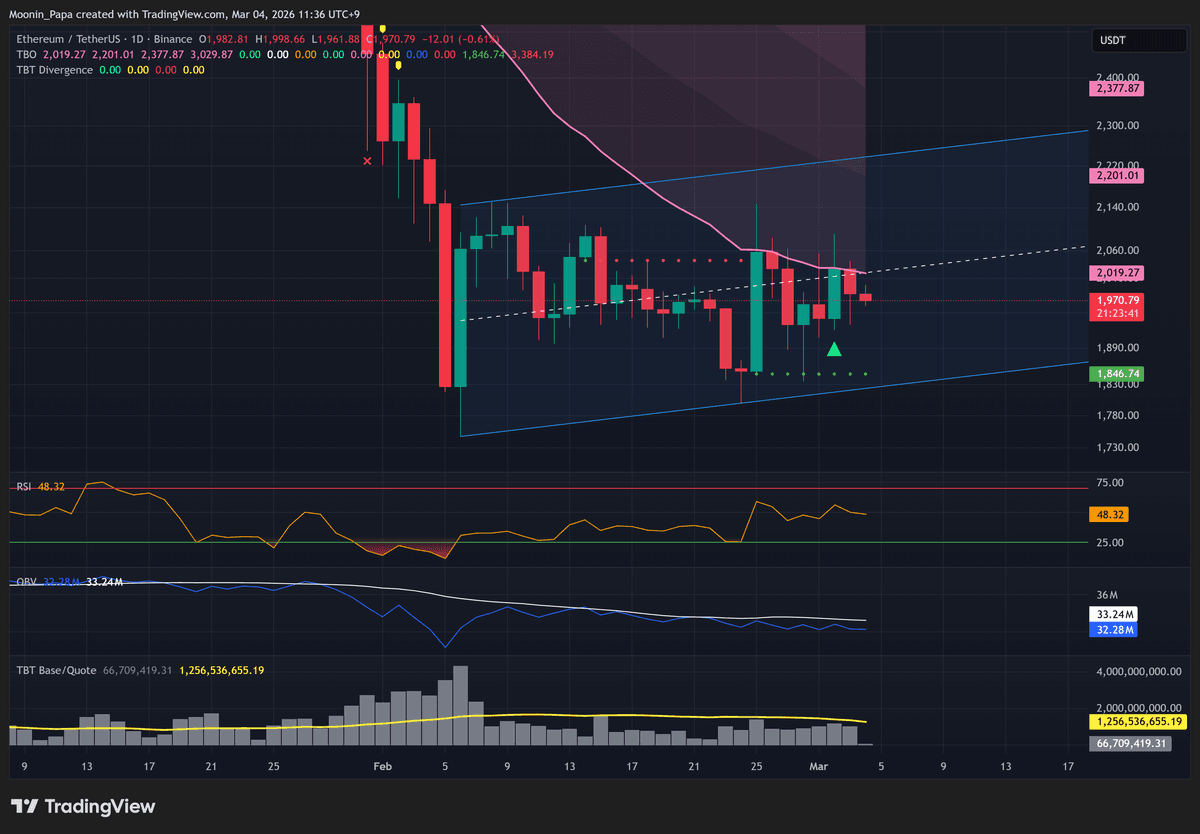This screenshot has height=834, width=1200.
Task: Click the Feb label on time axis
Action: click(381, 767)
